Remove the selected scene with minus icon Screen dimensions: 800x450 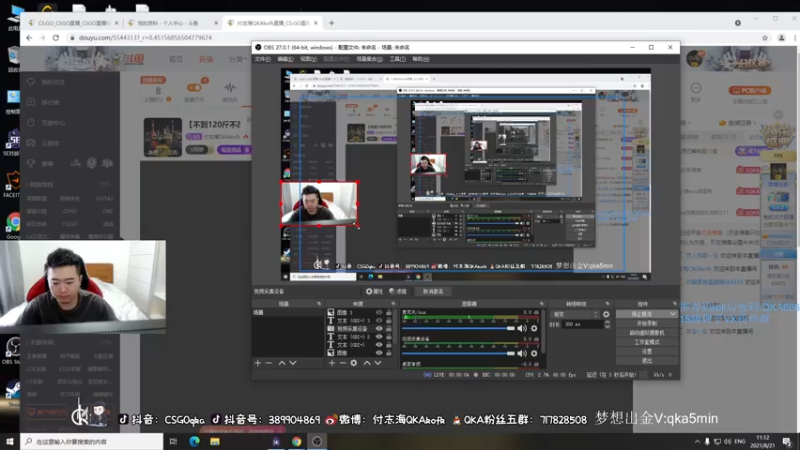click(x=269, y=363)
